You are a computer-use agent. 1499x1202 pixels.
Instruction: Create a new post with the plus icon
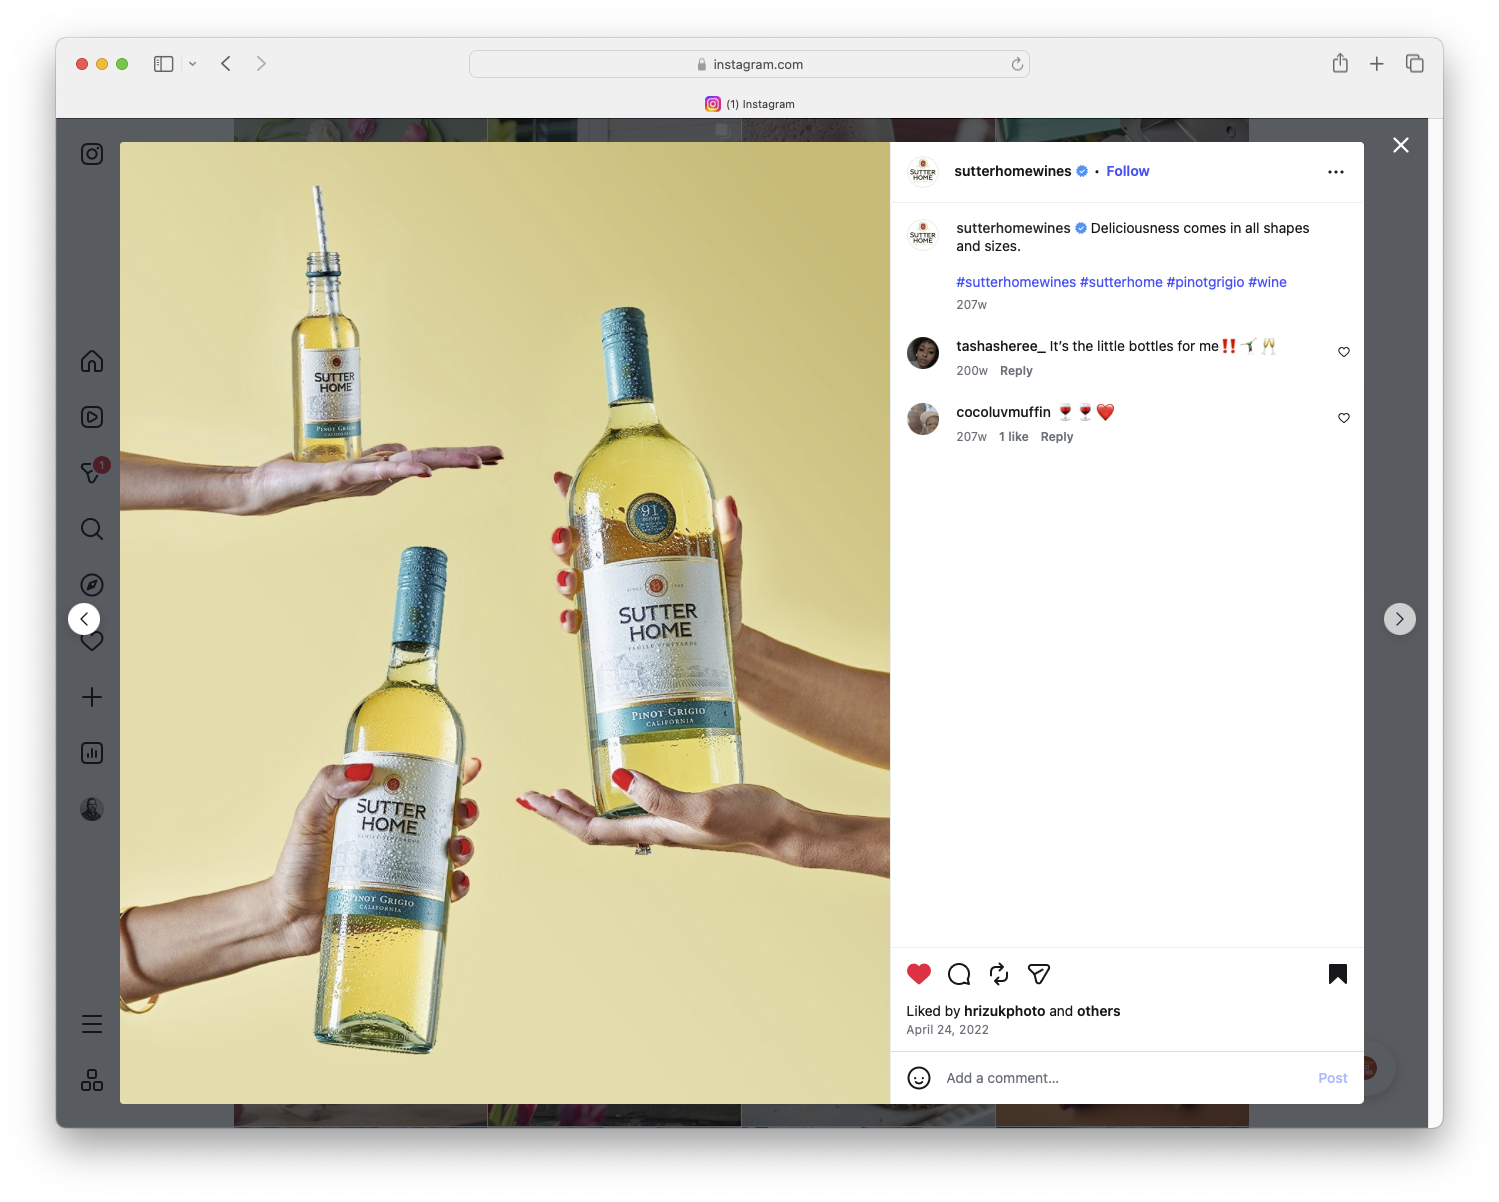(x=91, y=697)
